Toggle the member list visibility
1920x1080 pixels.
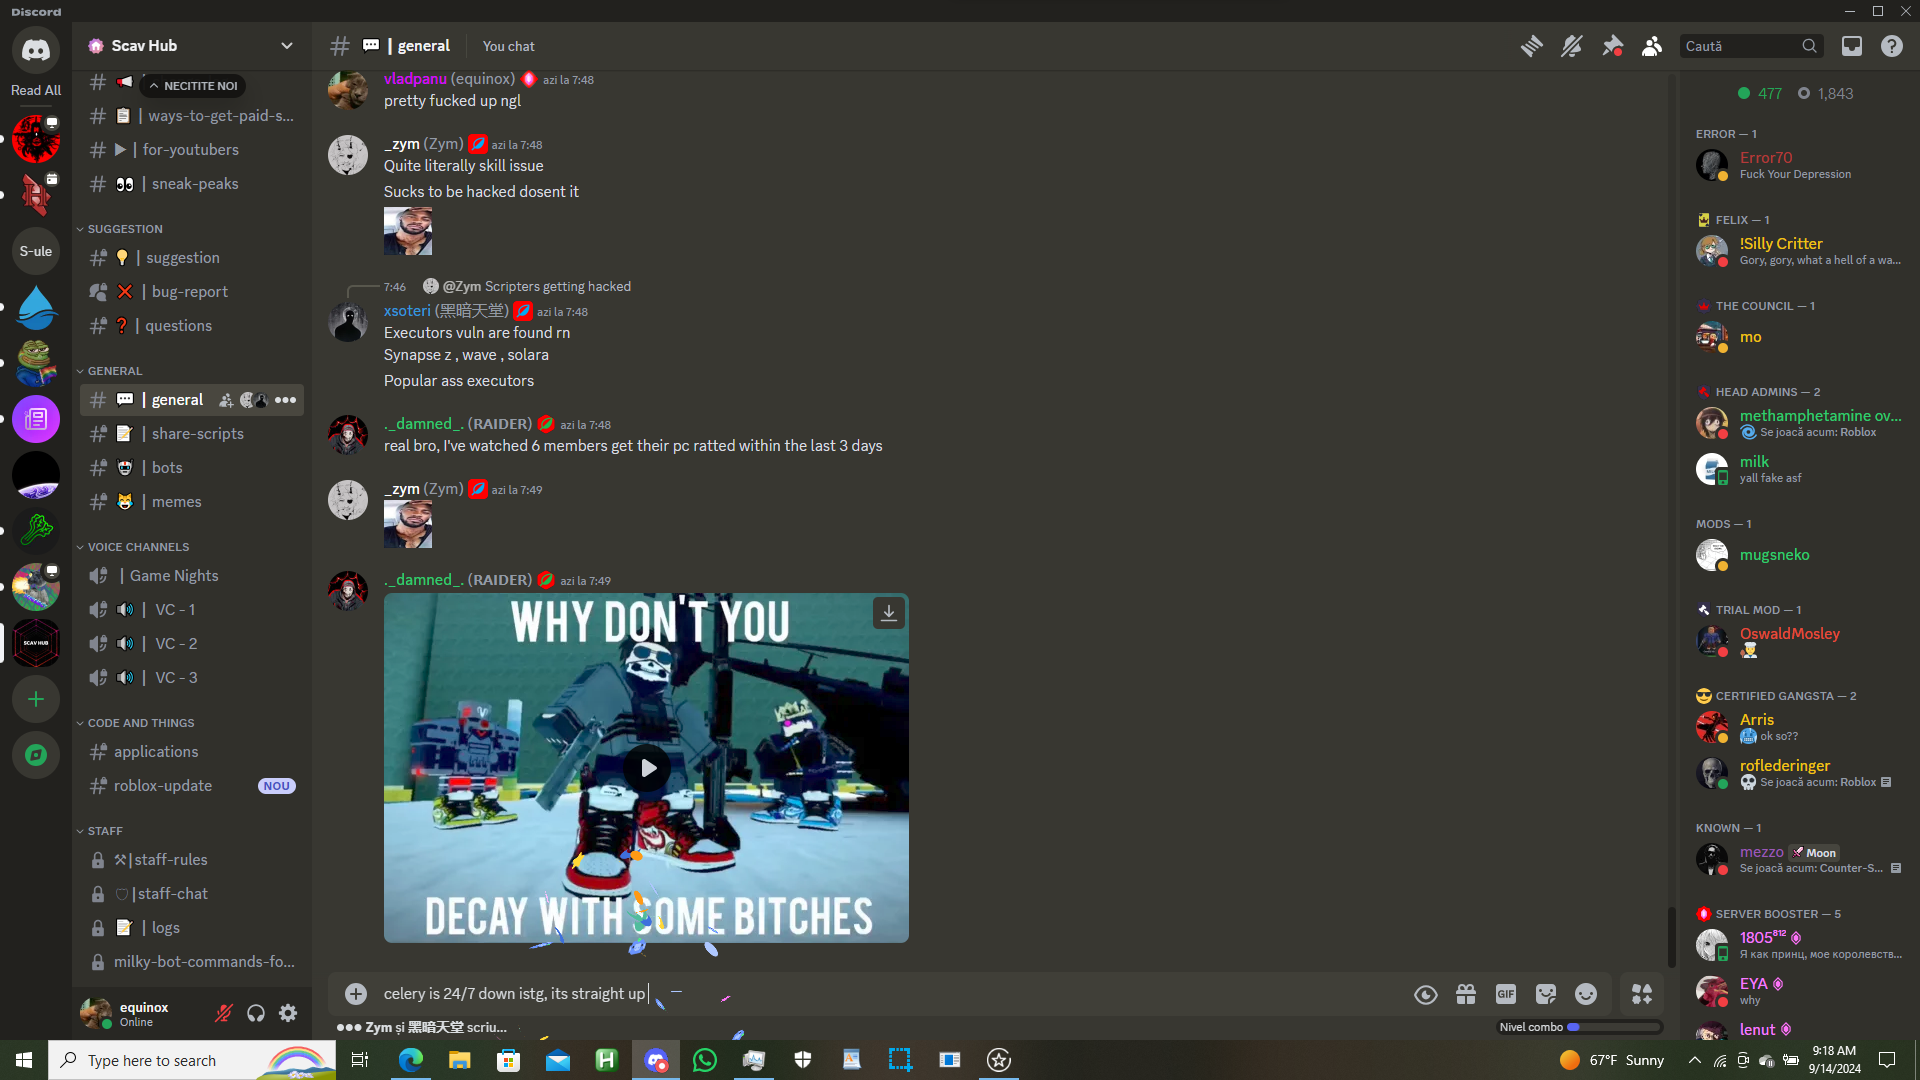coord(1652,46)
